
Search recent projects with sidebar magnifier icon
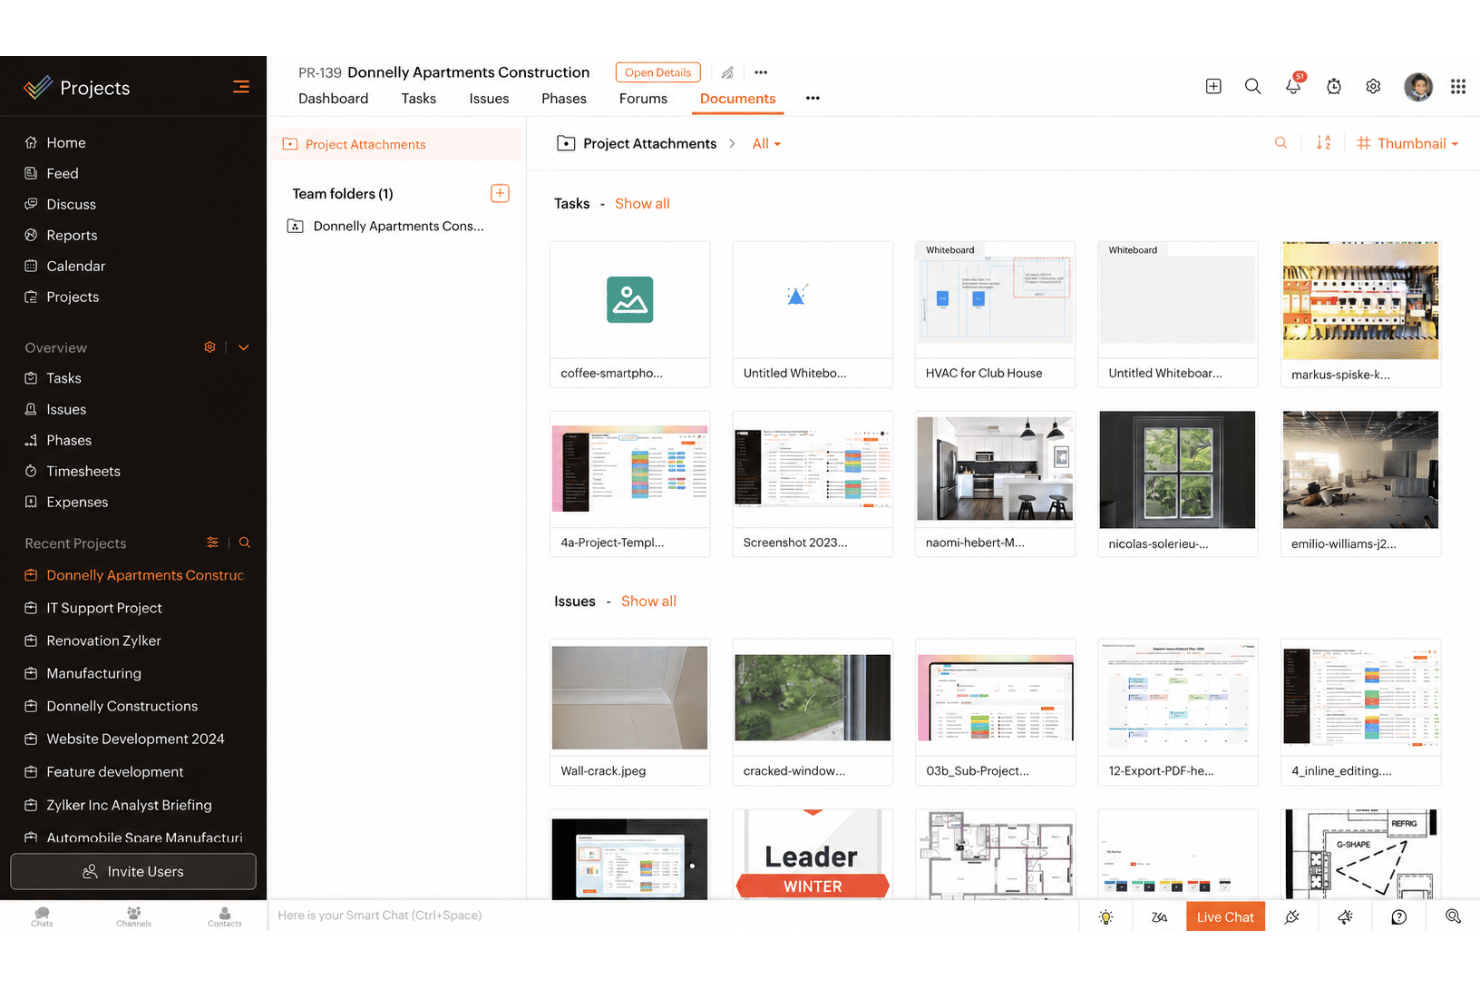coord(244,542)
